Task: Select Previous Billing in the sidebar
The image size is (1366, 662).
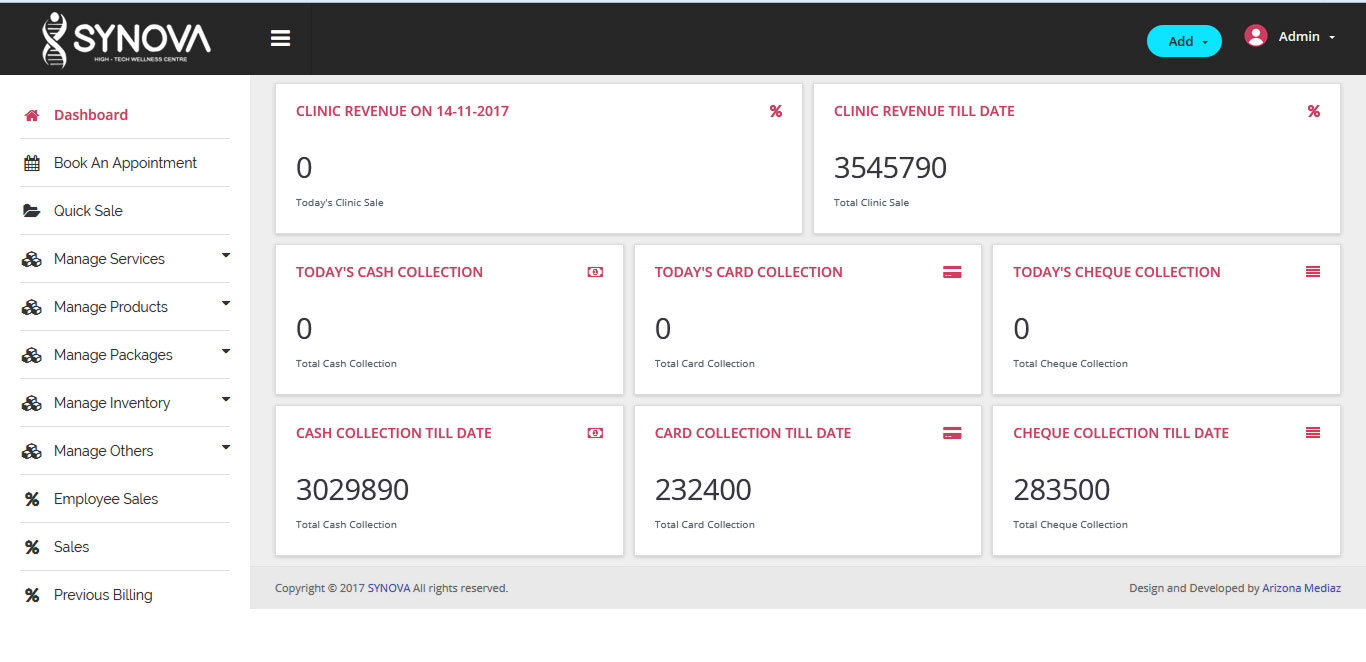Action: [x=103, y=595]
